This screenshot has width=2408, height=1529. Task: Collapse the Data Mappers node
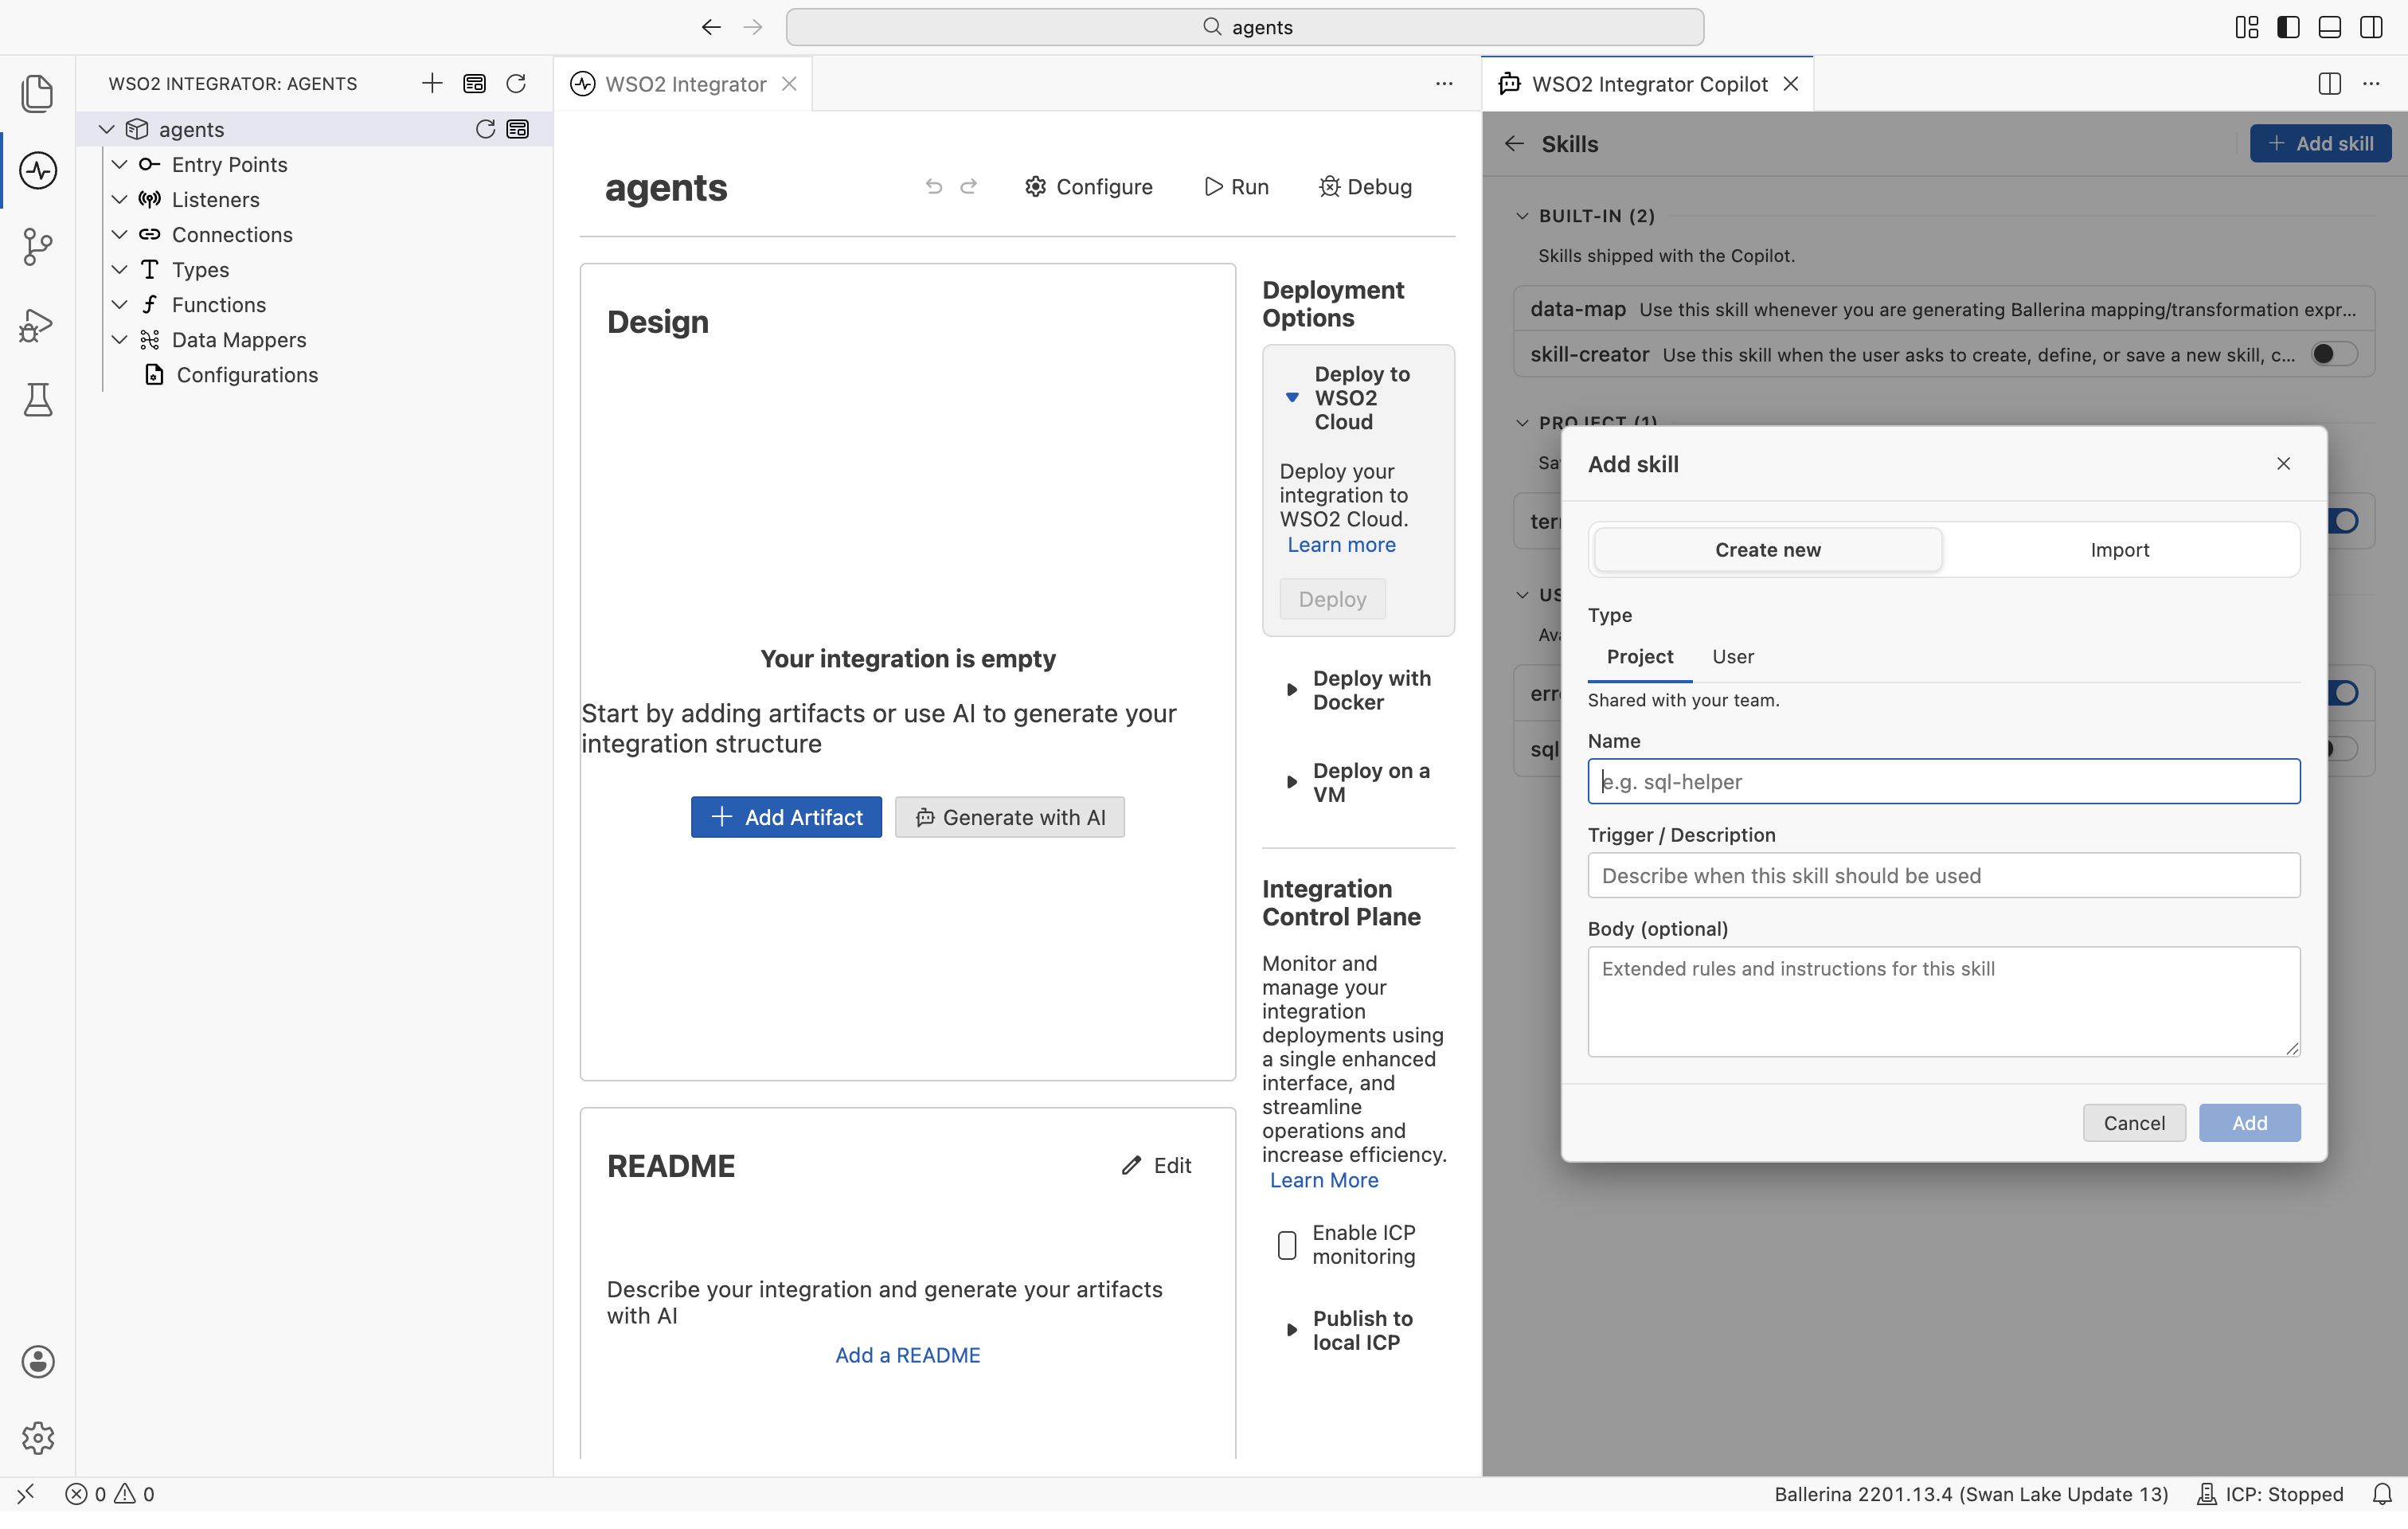click(120, 339)
